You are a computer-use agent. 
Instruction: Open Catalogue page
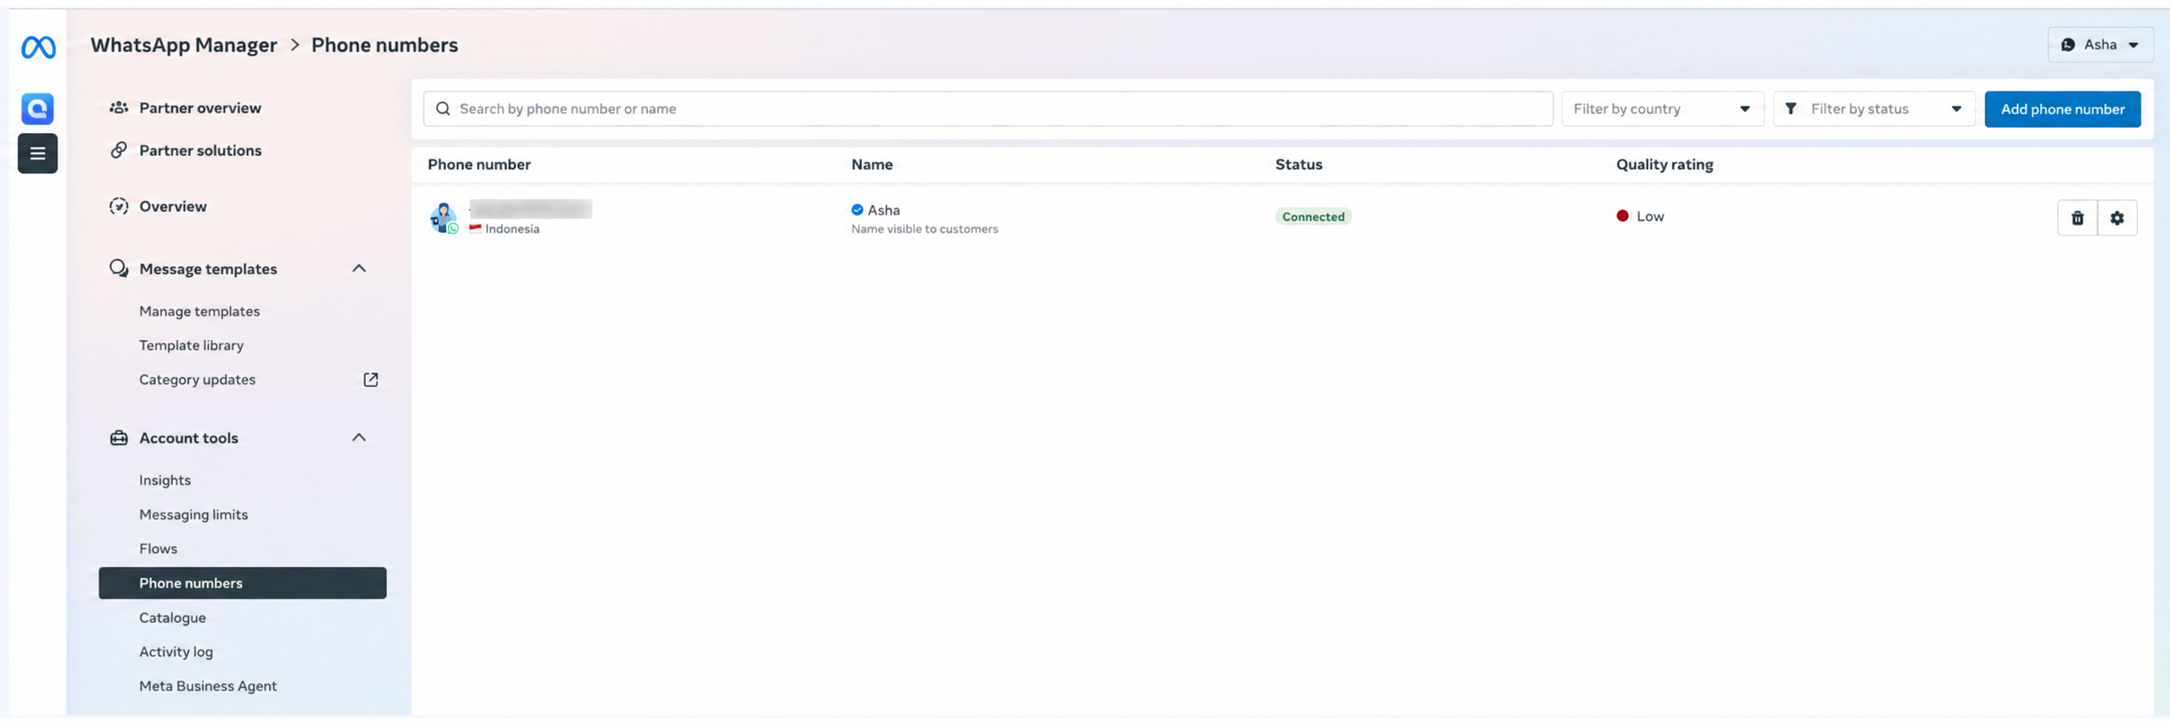[x=172, y=618]
